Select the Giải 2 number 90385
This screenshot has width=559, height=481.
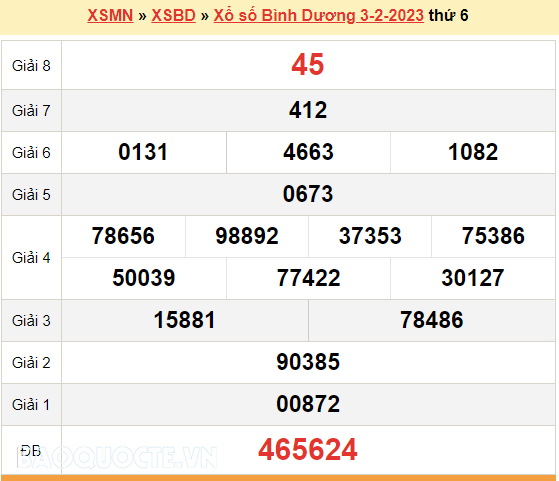(x=308, y=362)
